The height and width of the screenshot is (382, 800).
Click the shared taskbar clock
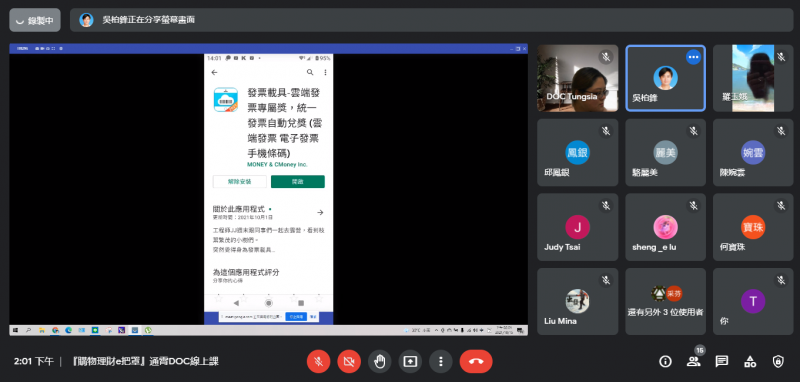coord(503,330)
